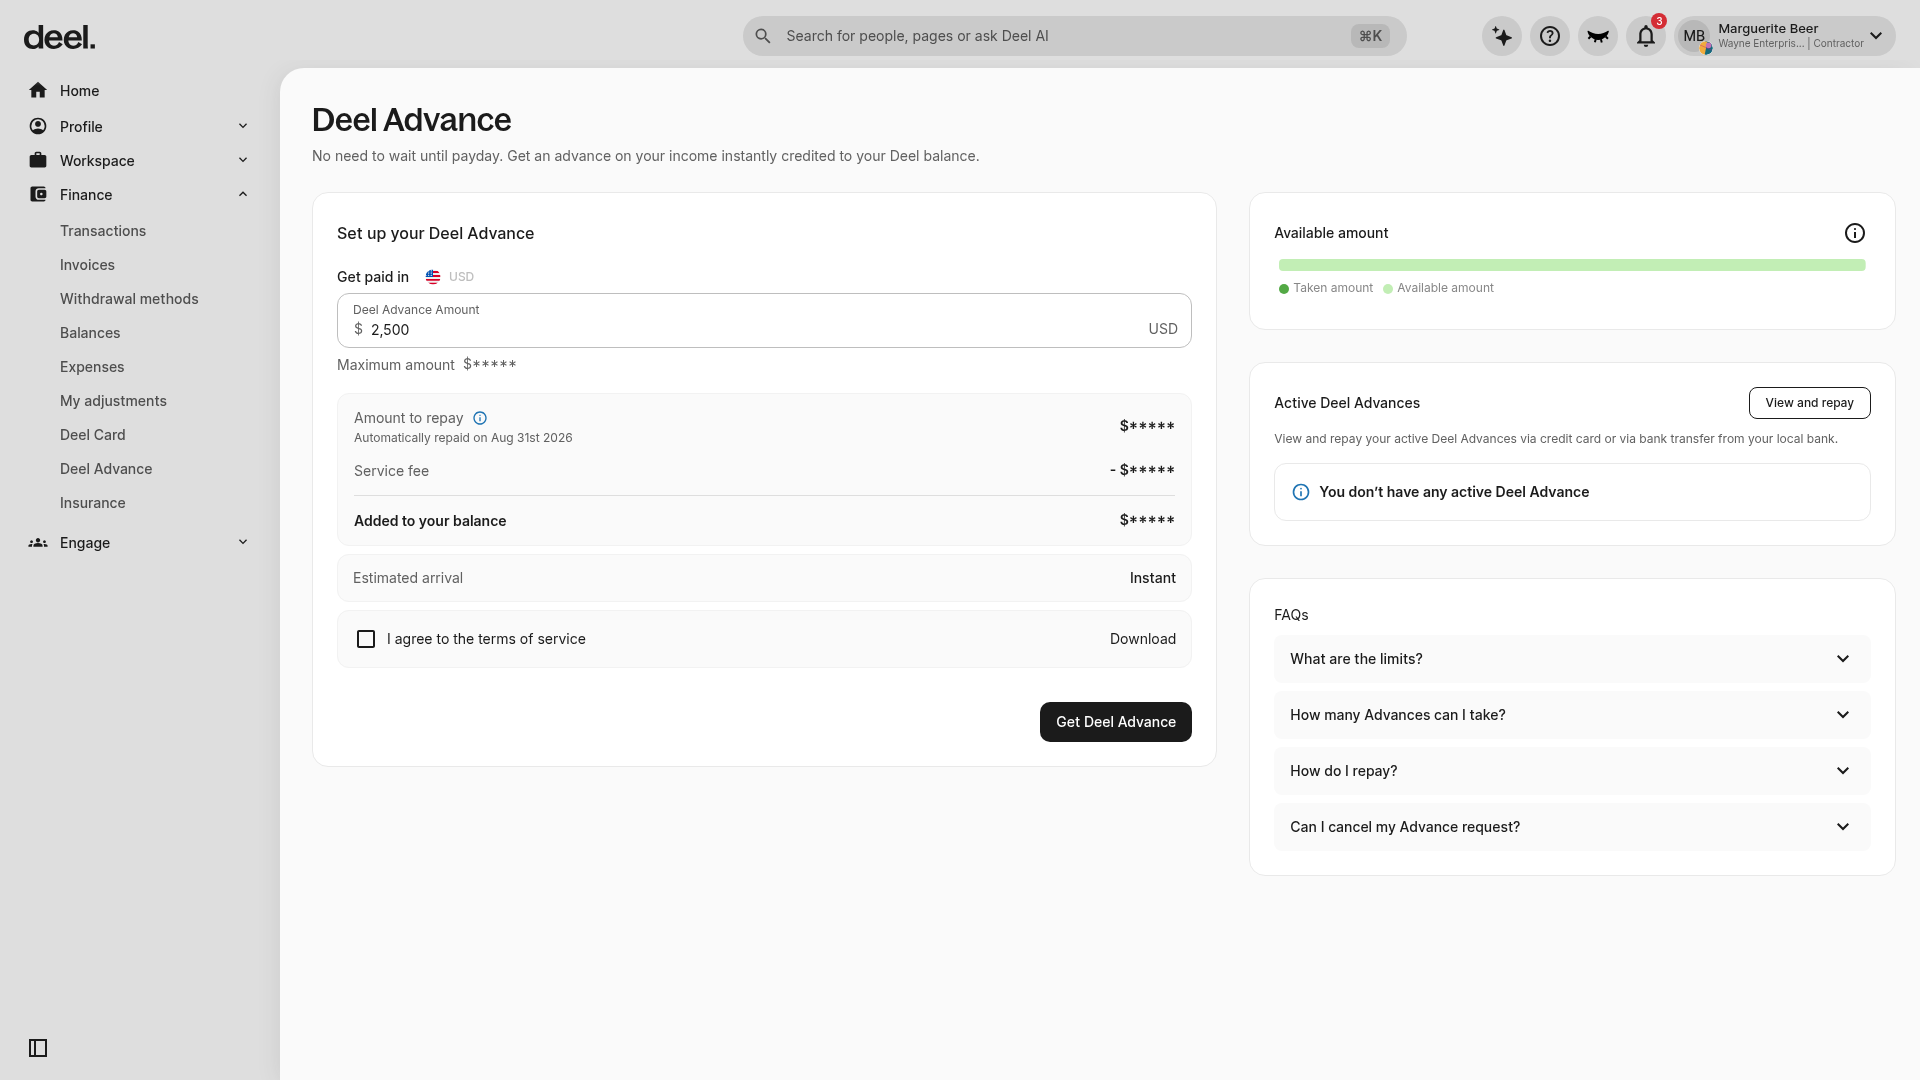
Task: Click the available amount progress bar
Action: coord(1572,265)
